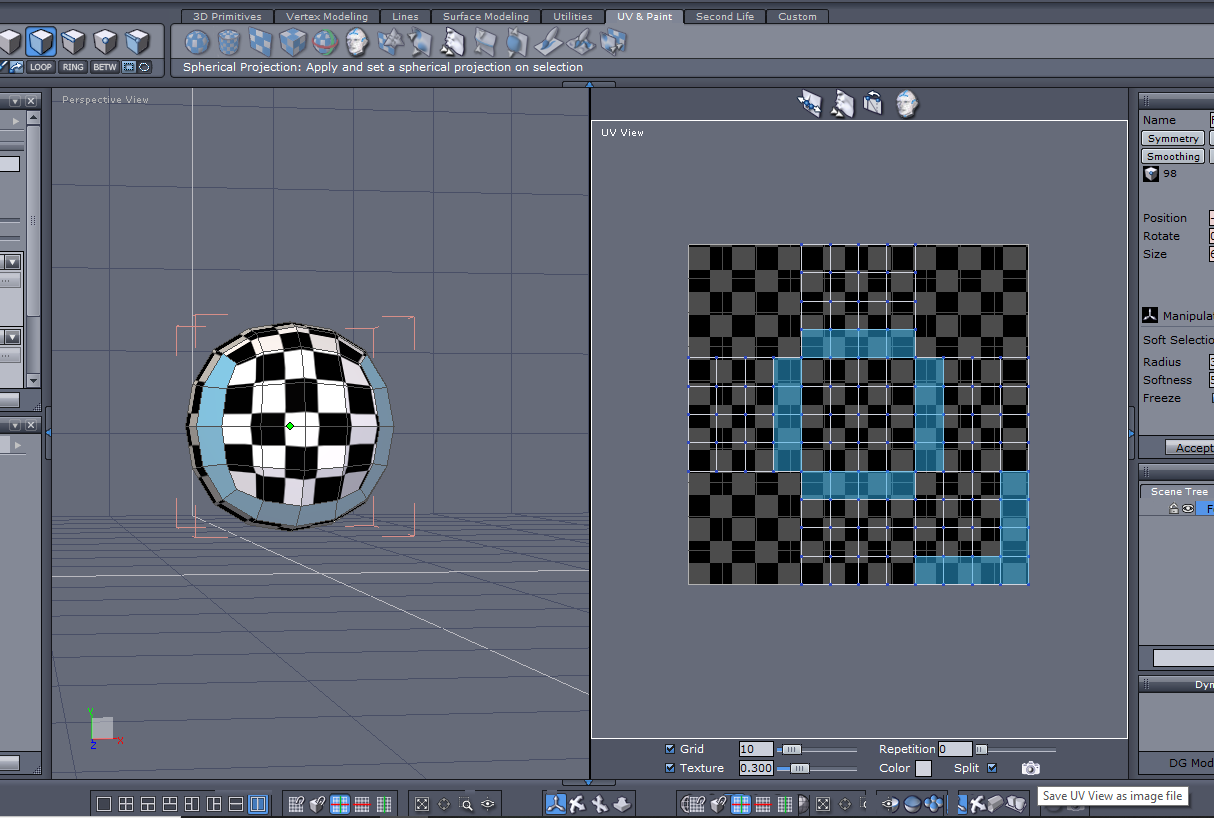This screenshot has height=818, width=1214.
Task: Click the head-shaped UV unfold icon in toolbar
Action: click(x=356, y=42)
